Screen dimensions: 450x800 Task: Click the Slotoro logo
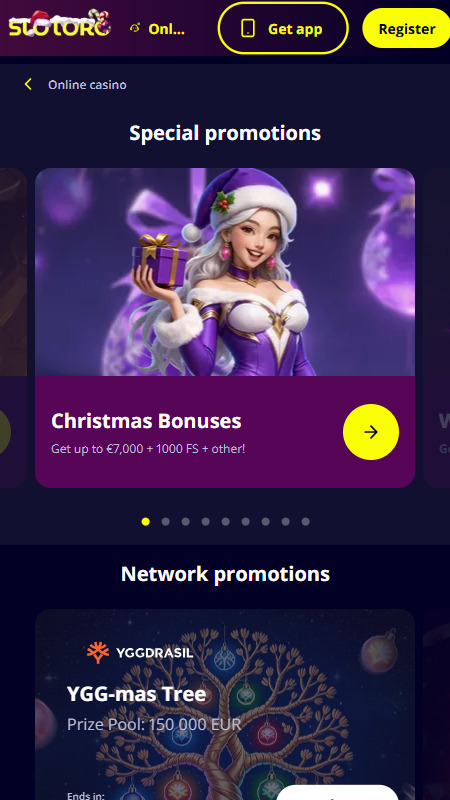[x=60, y=23]
